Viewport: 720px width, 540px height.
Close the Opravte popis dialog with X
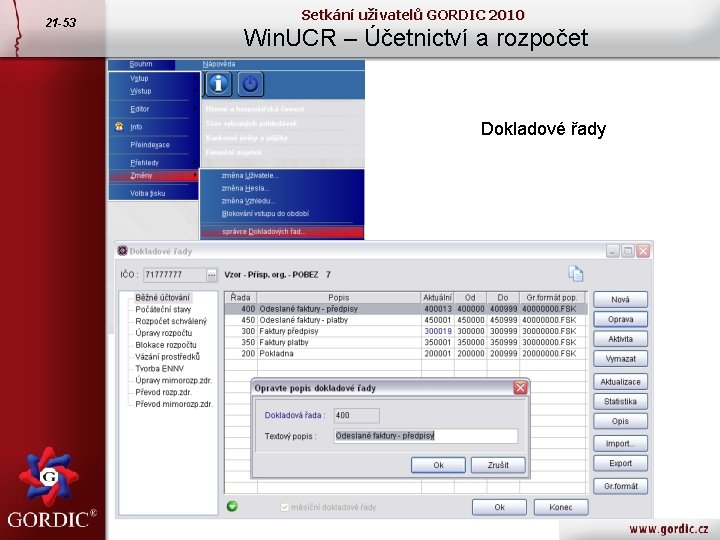(520, 388)
